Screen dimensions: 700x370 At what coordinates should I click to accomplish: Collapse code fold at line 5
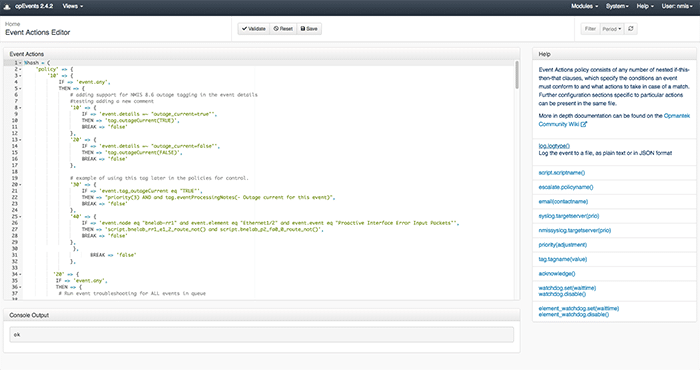[x=20, y=88]
